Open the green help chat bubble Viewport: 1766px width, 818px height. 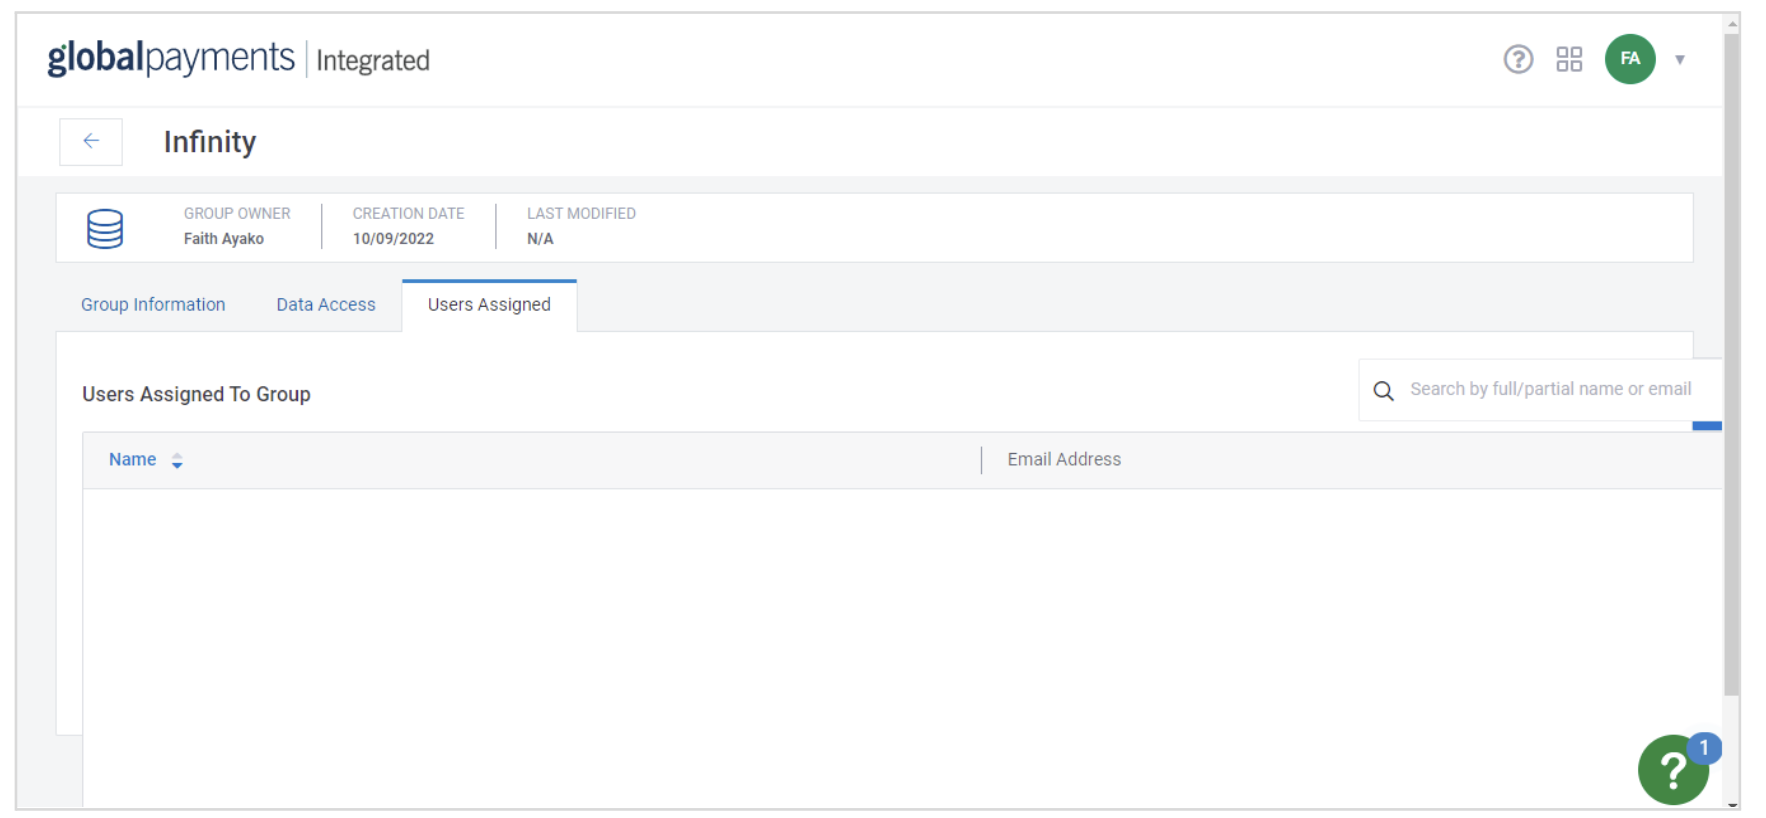pyautogui.click(x=1672, y=771)
